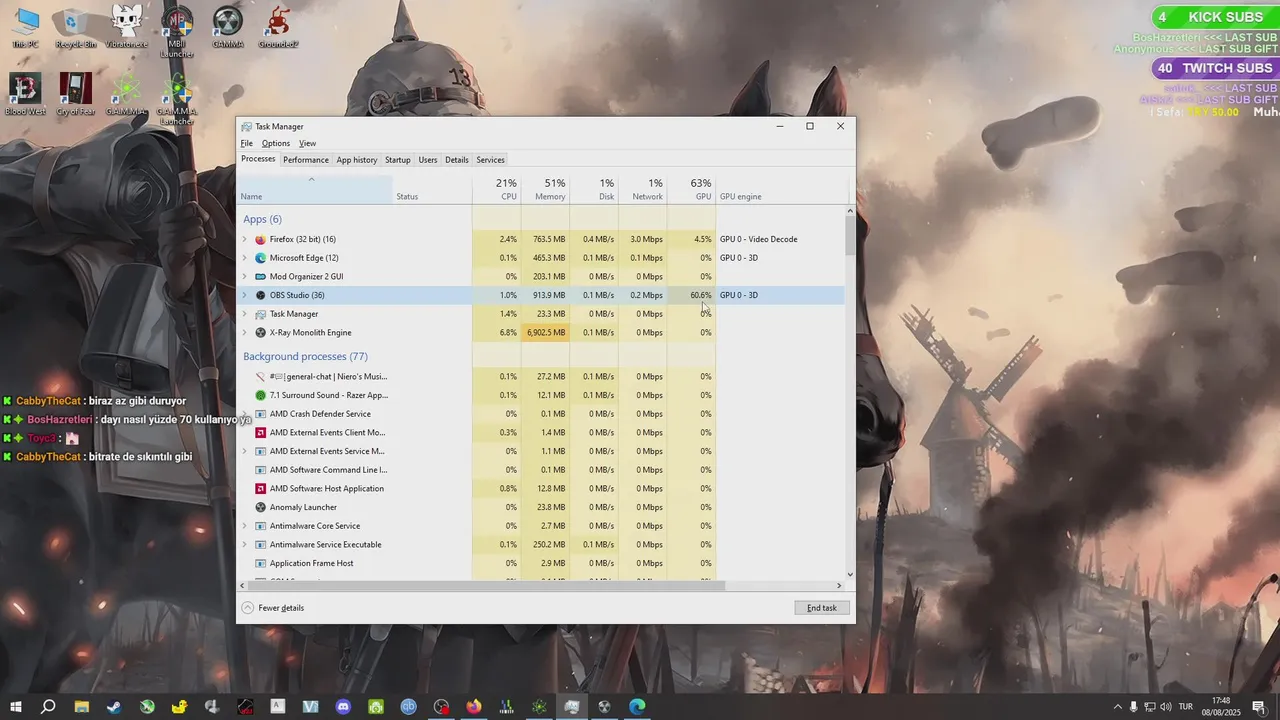Select the Cry of Fear desktop shortcut

point(76,94)
